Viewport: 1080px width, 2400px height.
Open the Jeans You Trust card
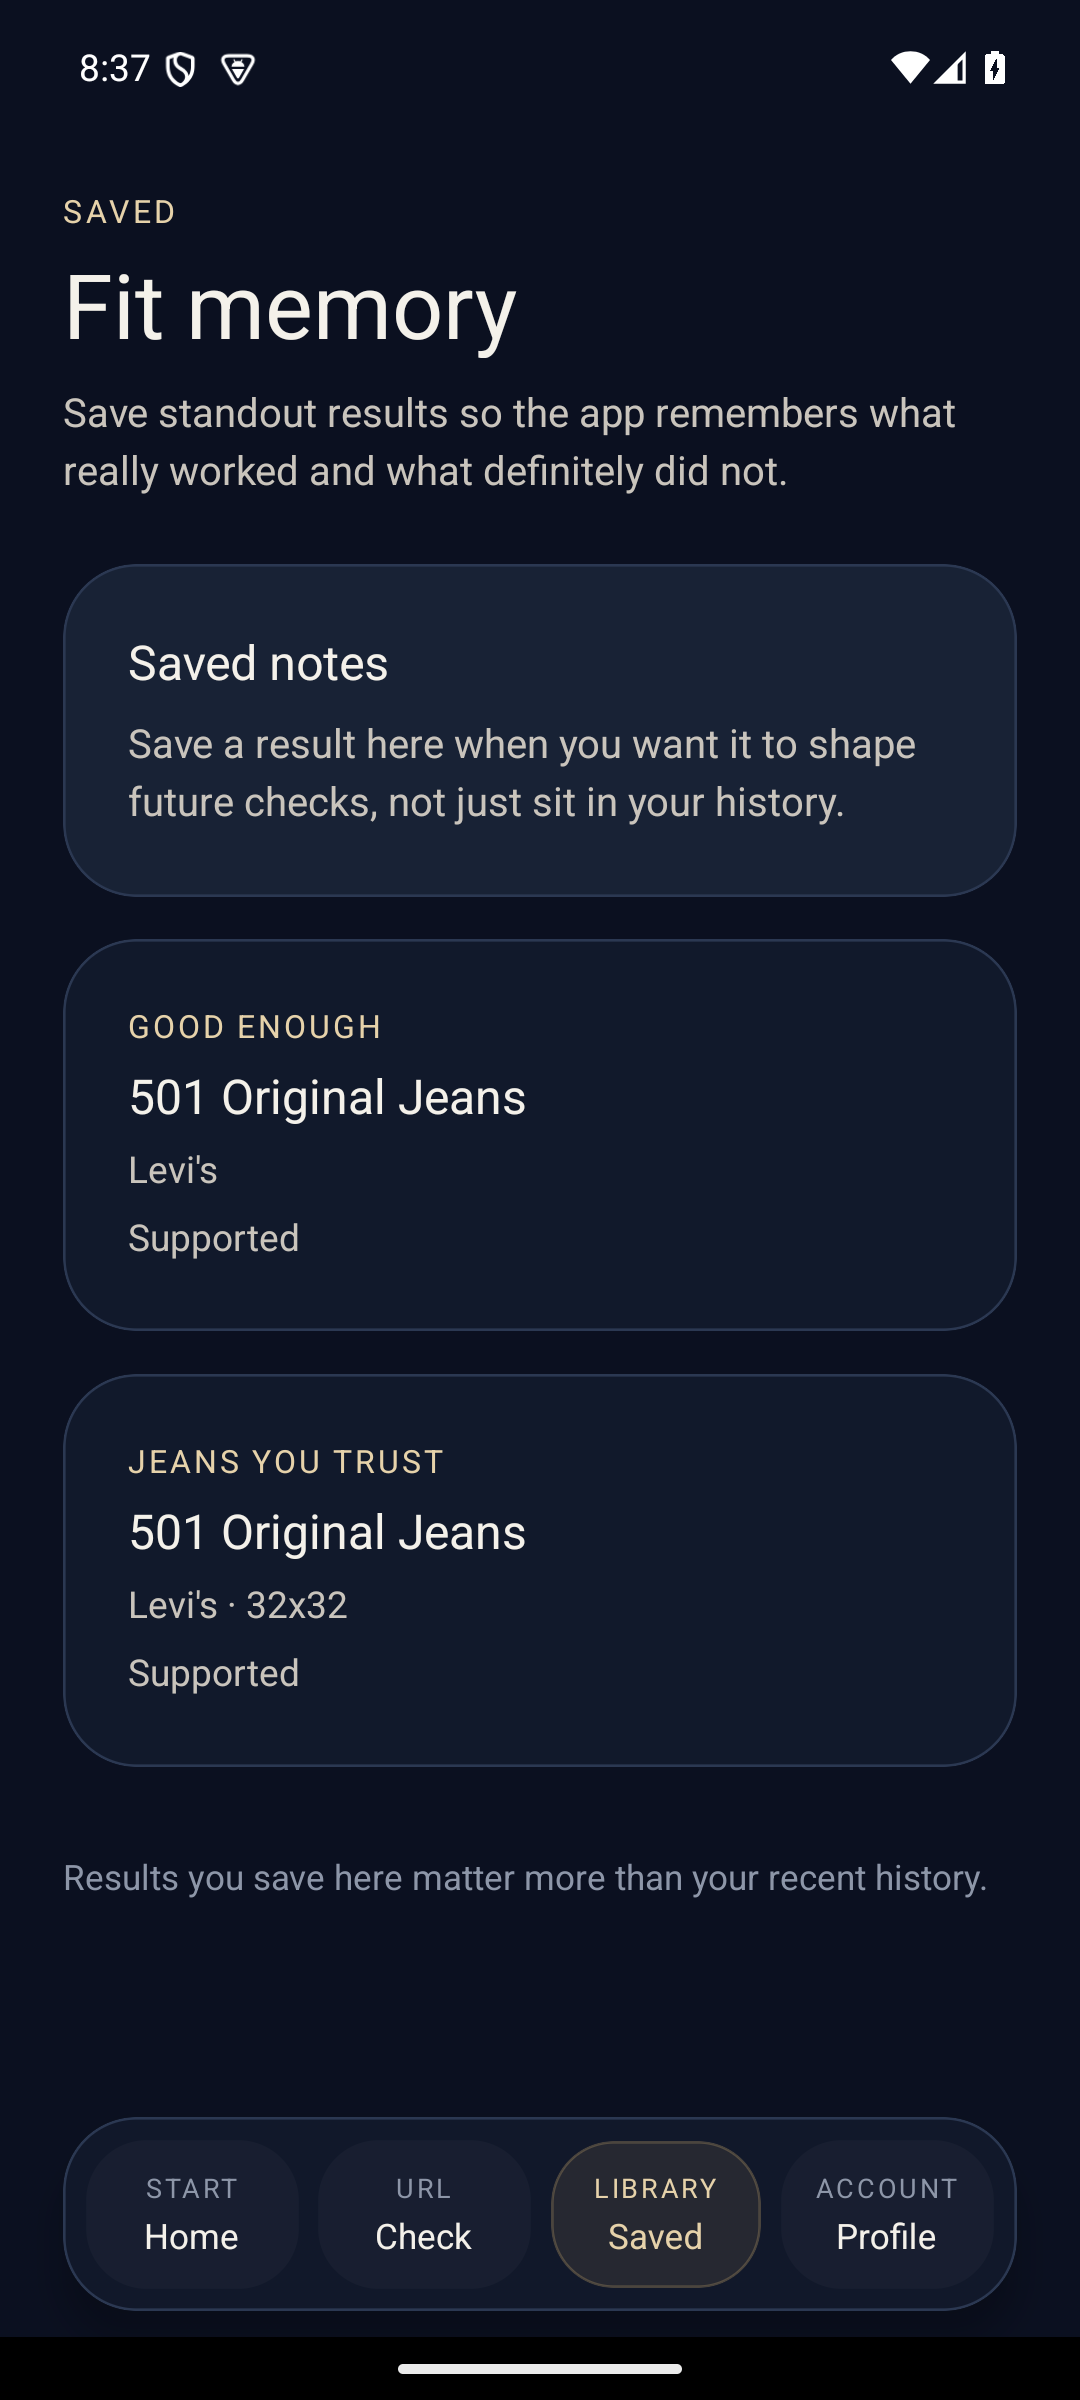(540, 1570)
